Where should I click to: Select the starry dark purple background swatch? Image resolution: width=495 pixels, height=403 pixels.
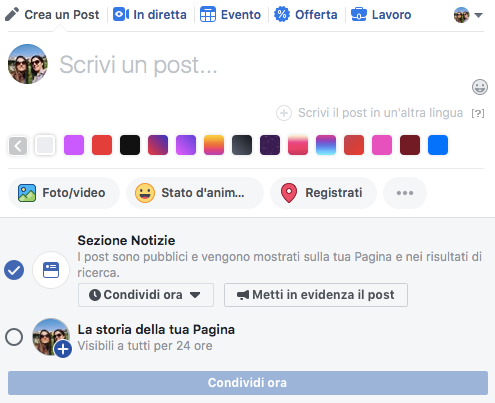(270, 145)
